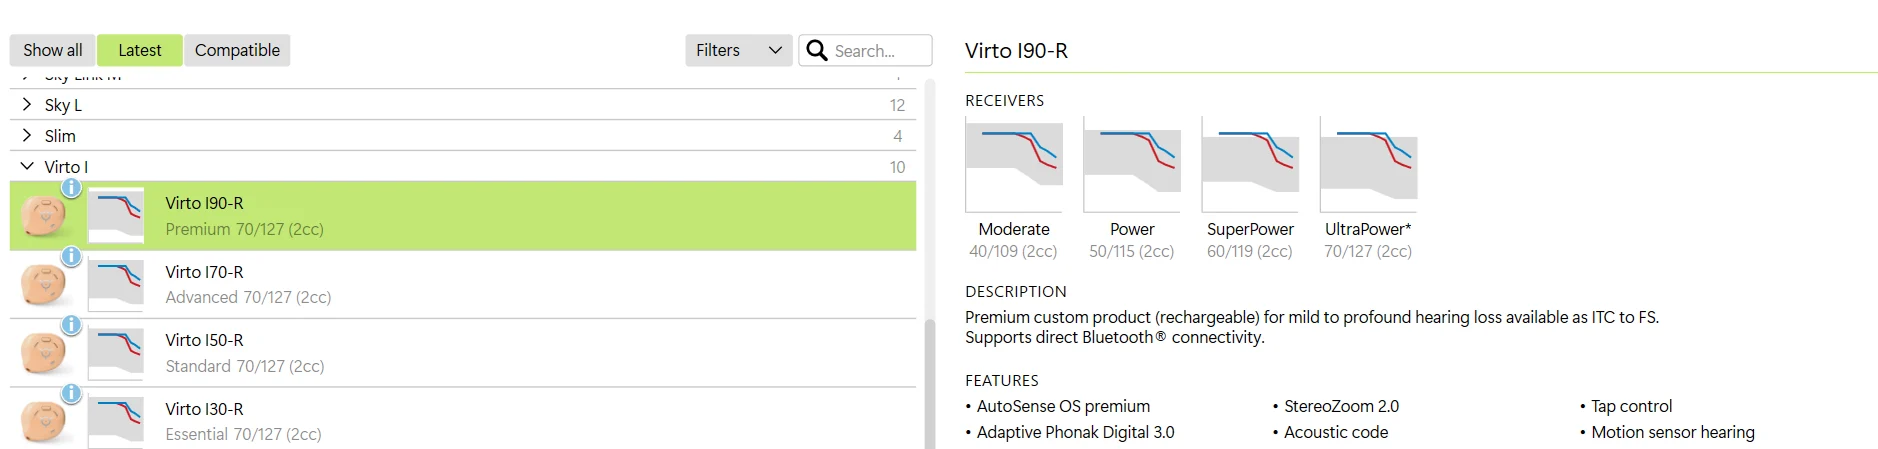Collapse the Virto I group
The height and width of the screenshot is (449, 1878).
pos(463,167)
